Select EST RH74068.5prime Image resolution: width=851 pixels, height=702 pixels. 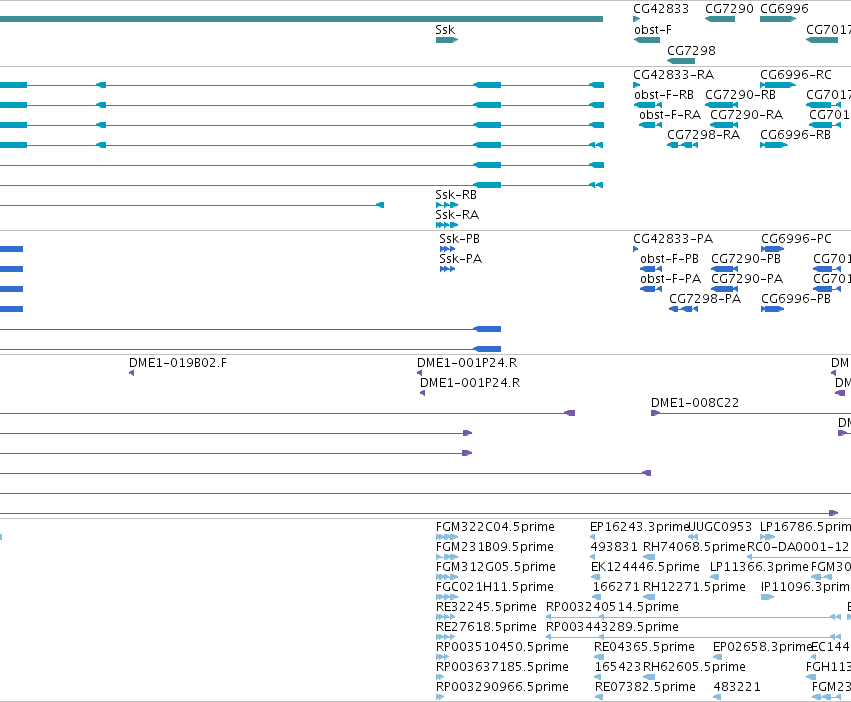[694, 547]
